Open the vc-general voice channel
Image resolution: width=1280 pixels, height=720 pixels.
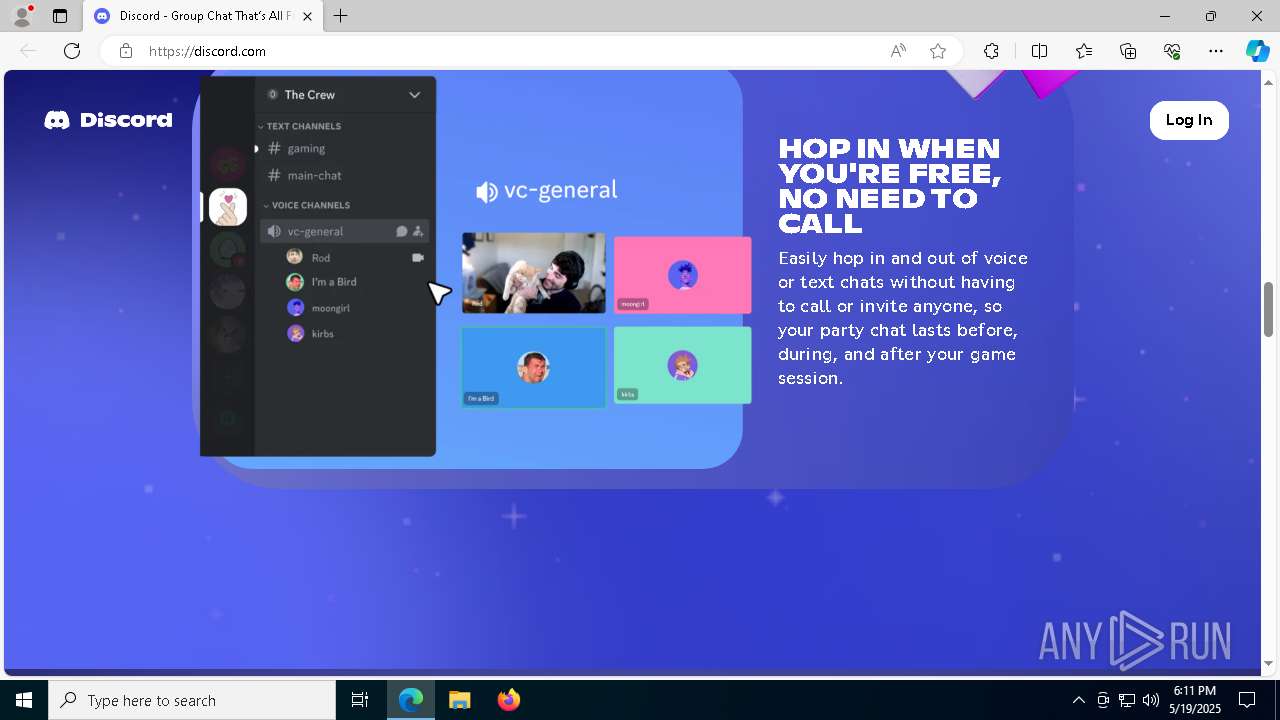coord(345,231)
